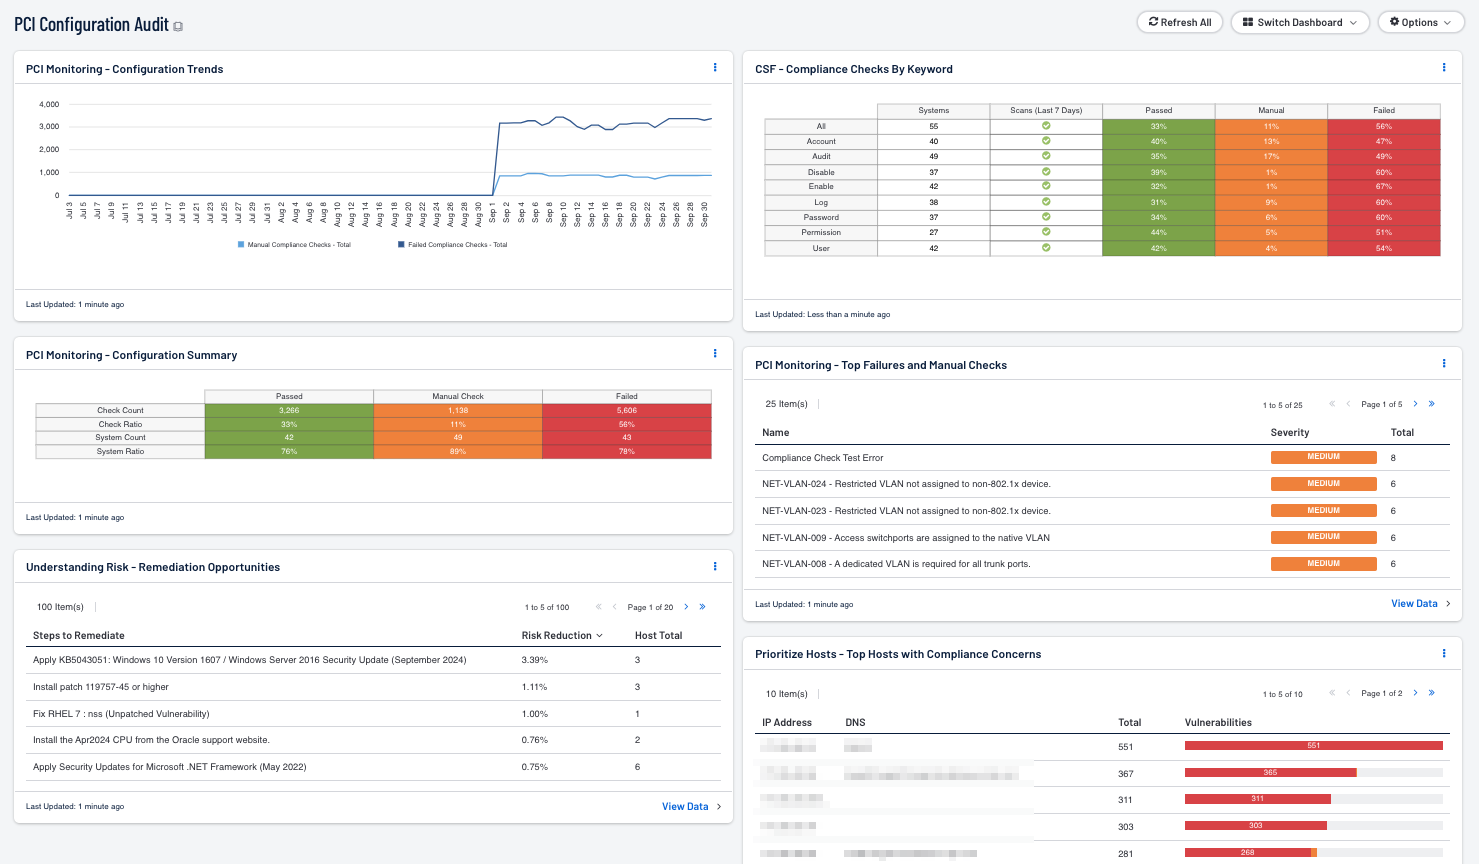Open View Data in Top Failures panel
Image resolution: width=1479 pixels, height=864 pixels.
(1420, 603)
